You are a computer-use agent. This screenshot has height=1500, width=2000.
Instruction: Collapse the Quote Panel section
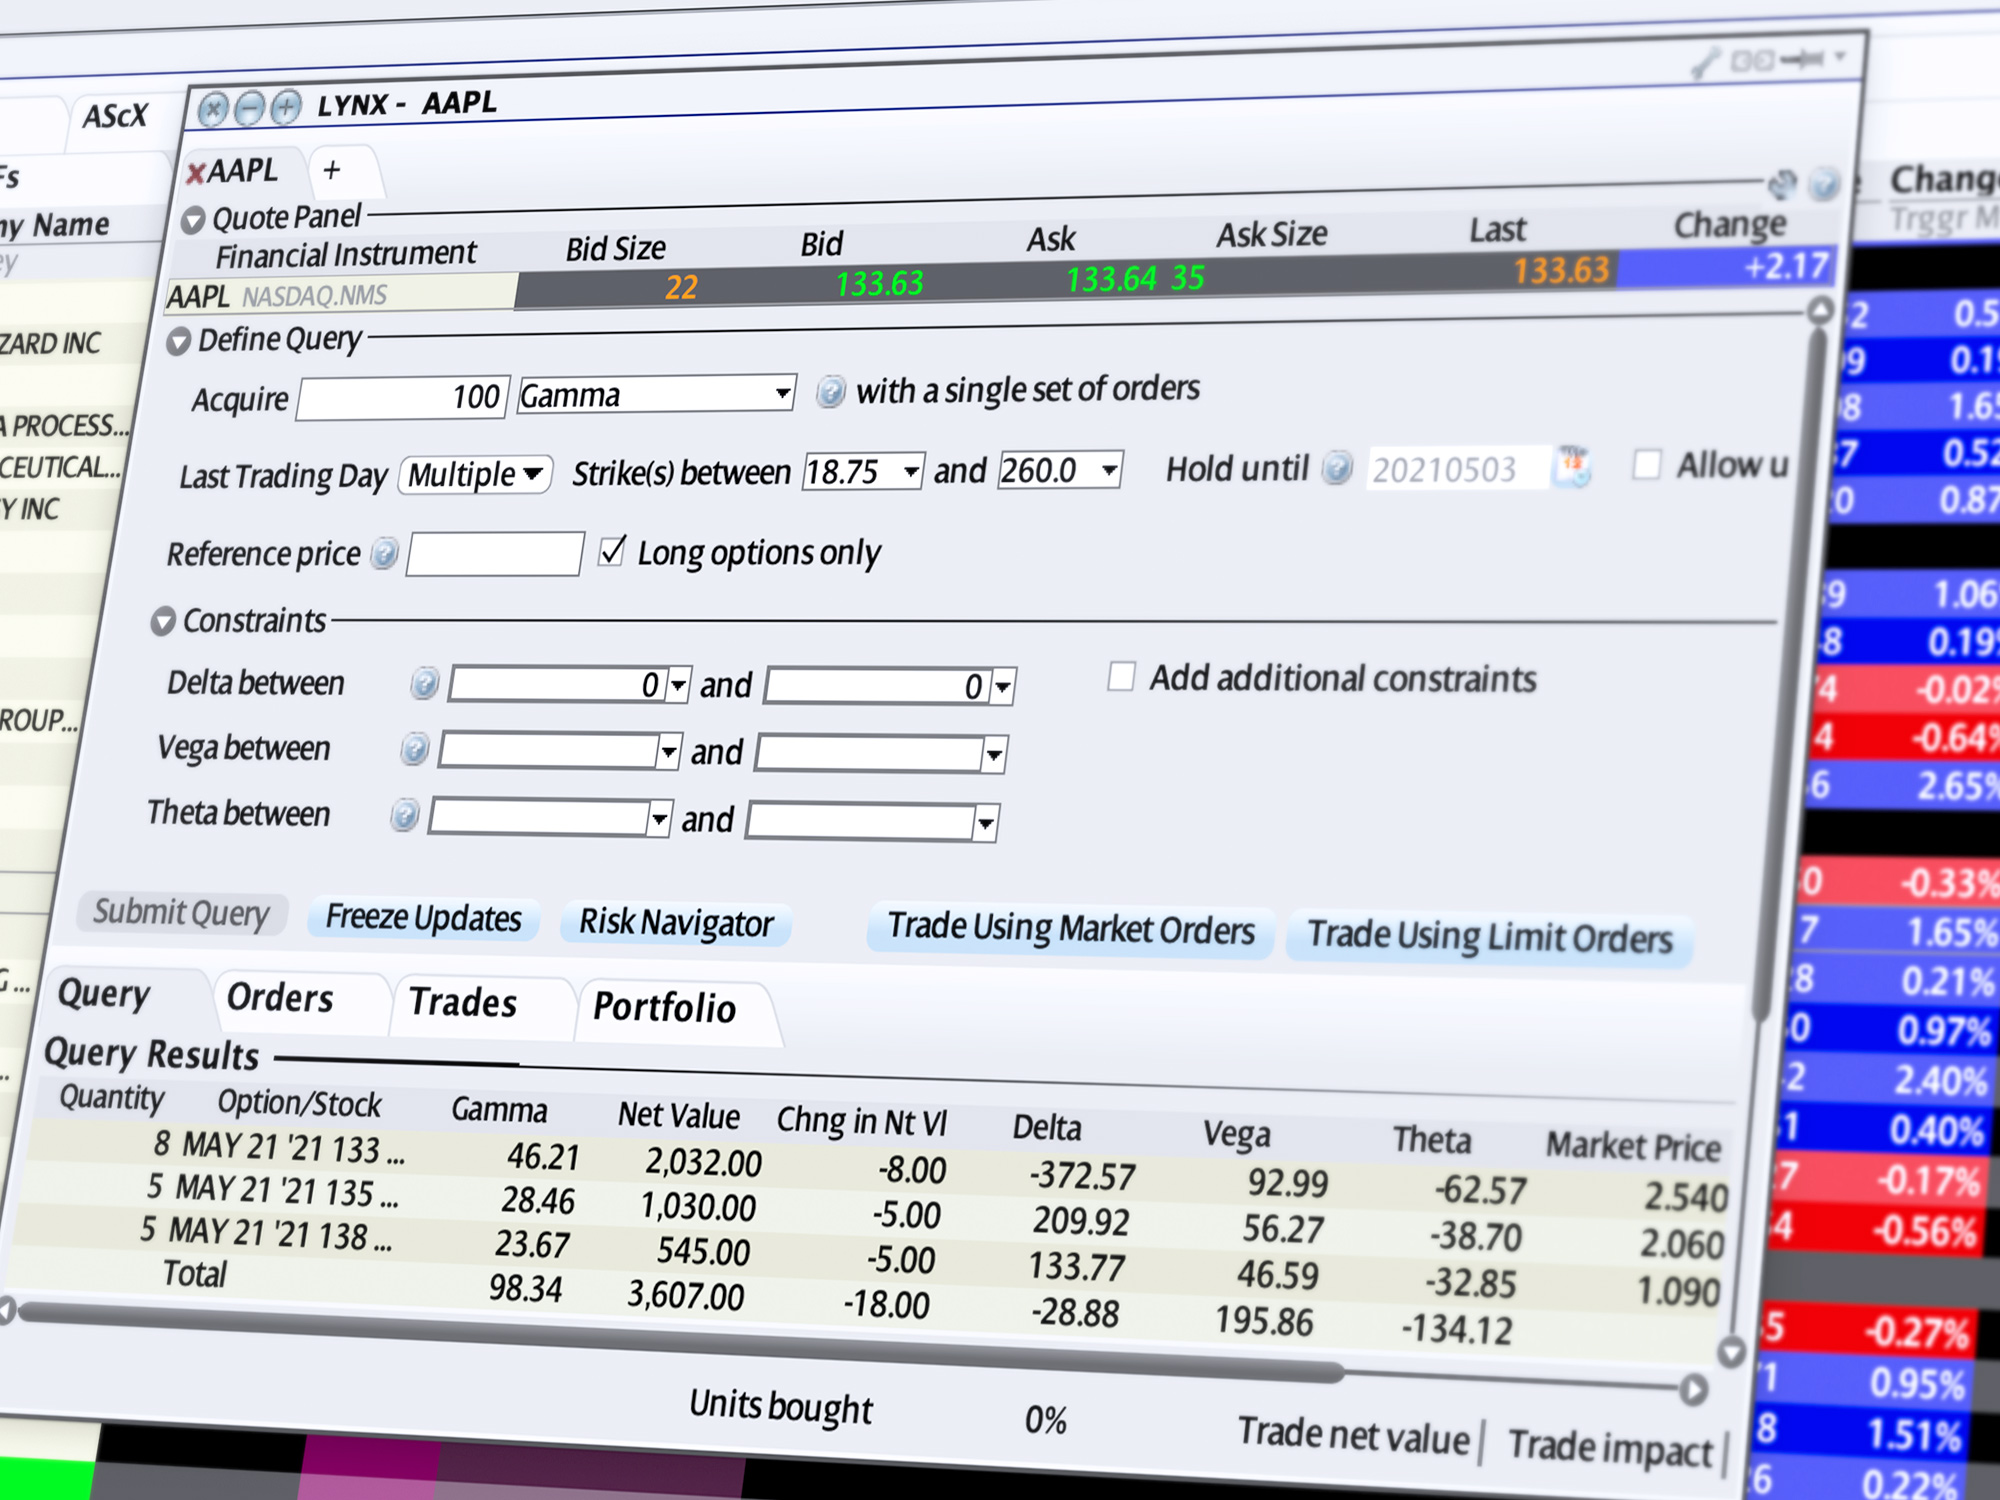tap(193, 219)
